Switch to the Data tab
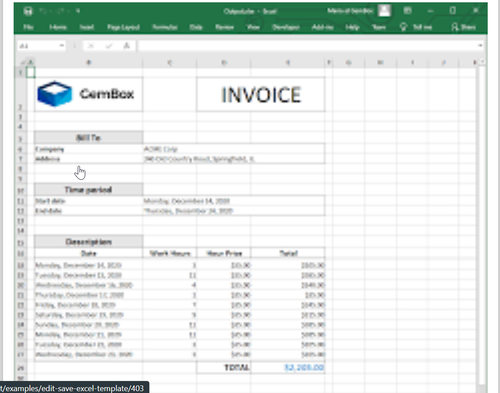 pyautogui.click(x=196, y=27)
